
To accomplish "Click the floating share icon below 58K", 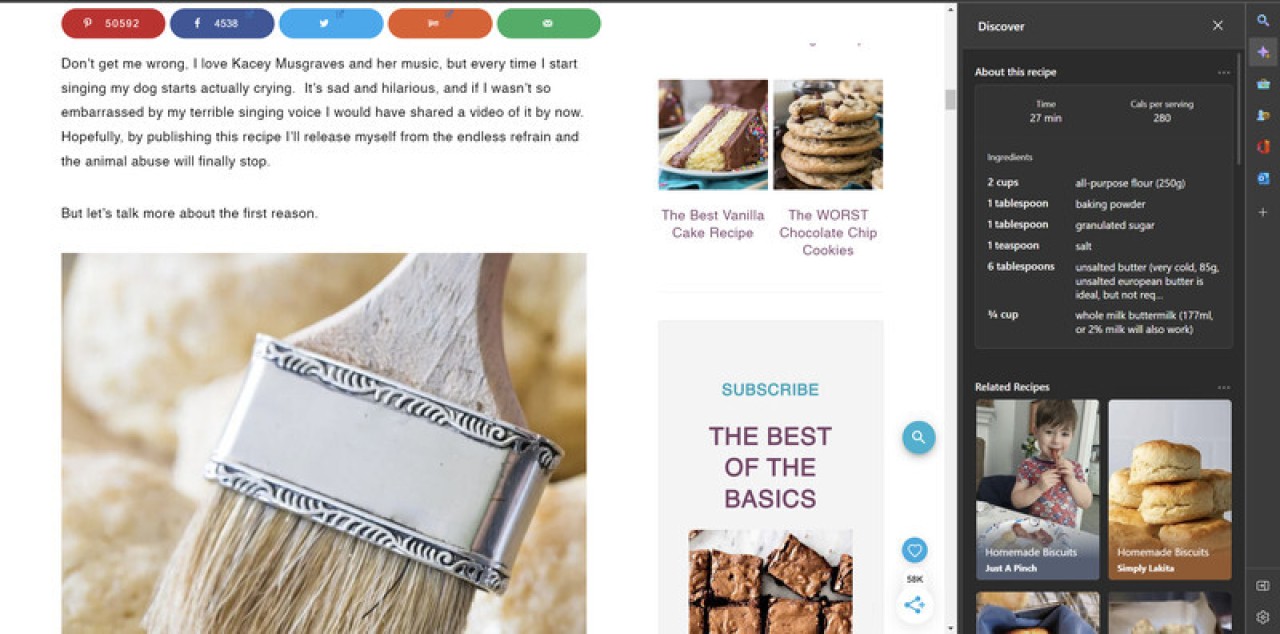I will pos(914,604).
